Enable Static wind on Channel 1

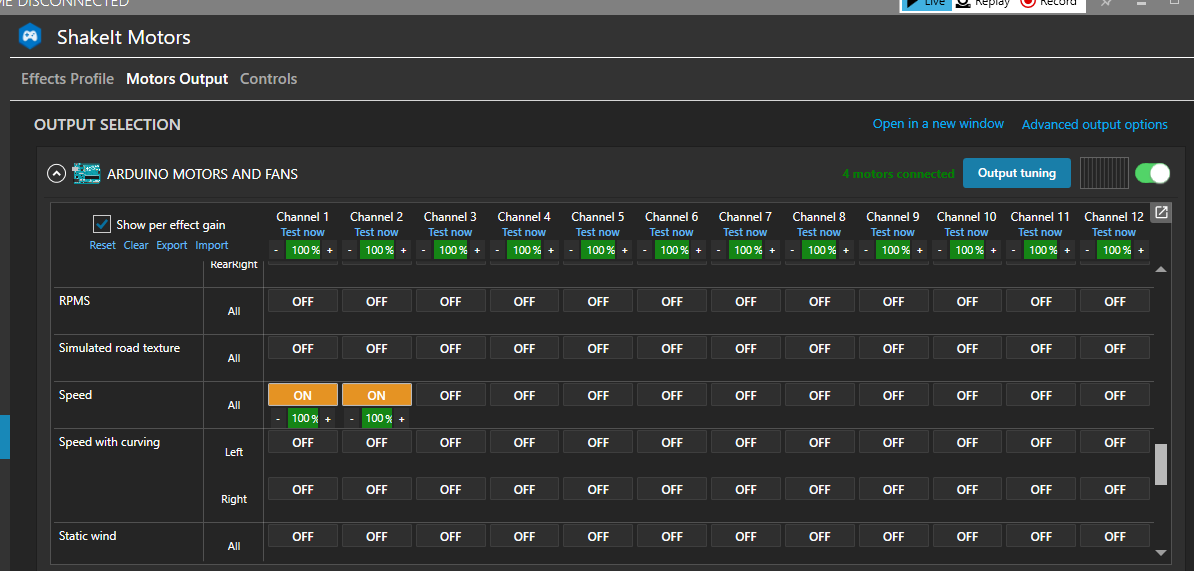point(303,536)
